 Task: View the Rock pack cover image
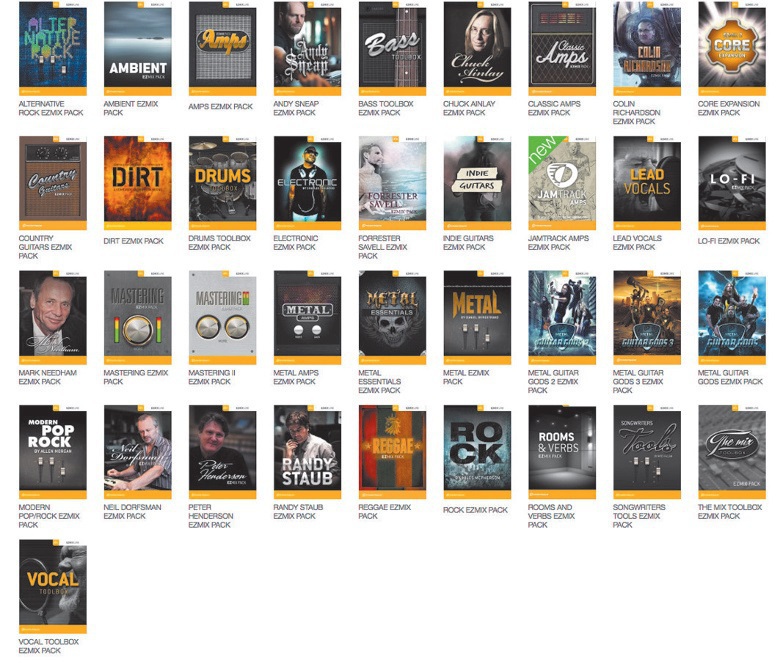477,452
